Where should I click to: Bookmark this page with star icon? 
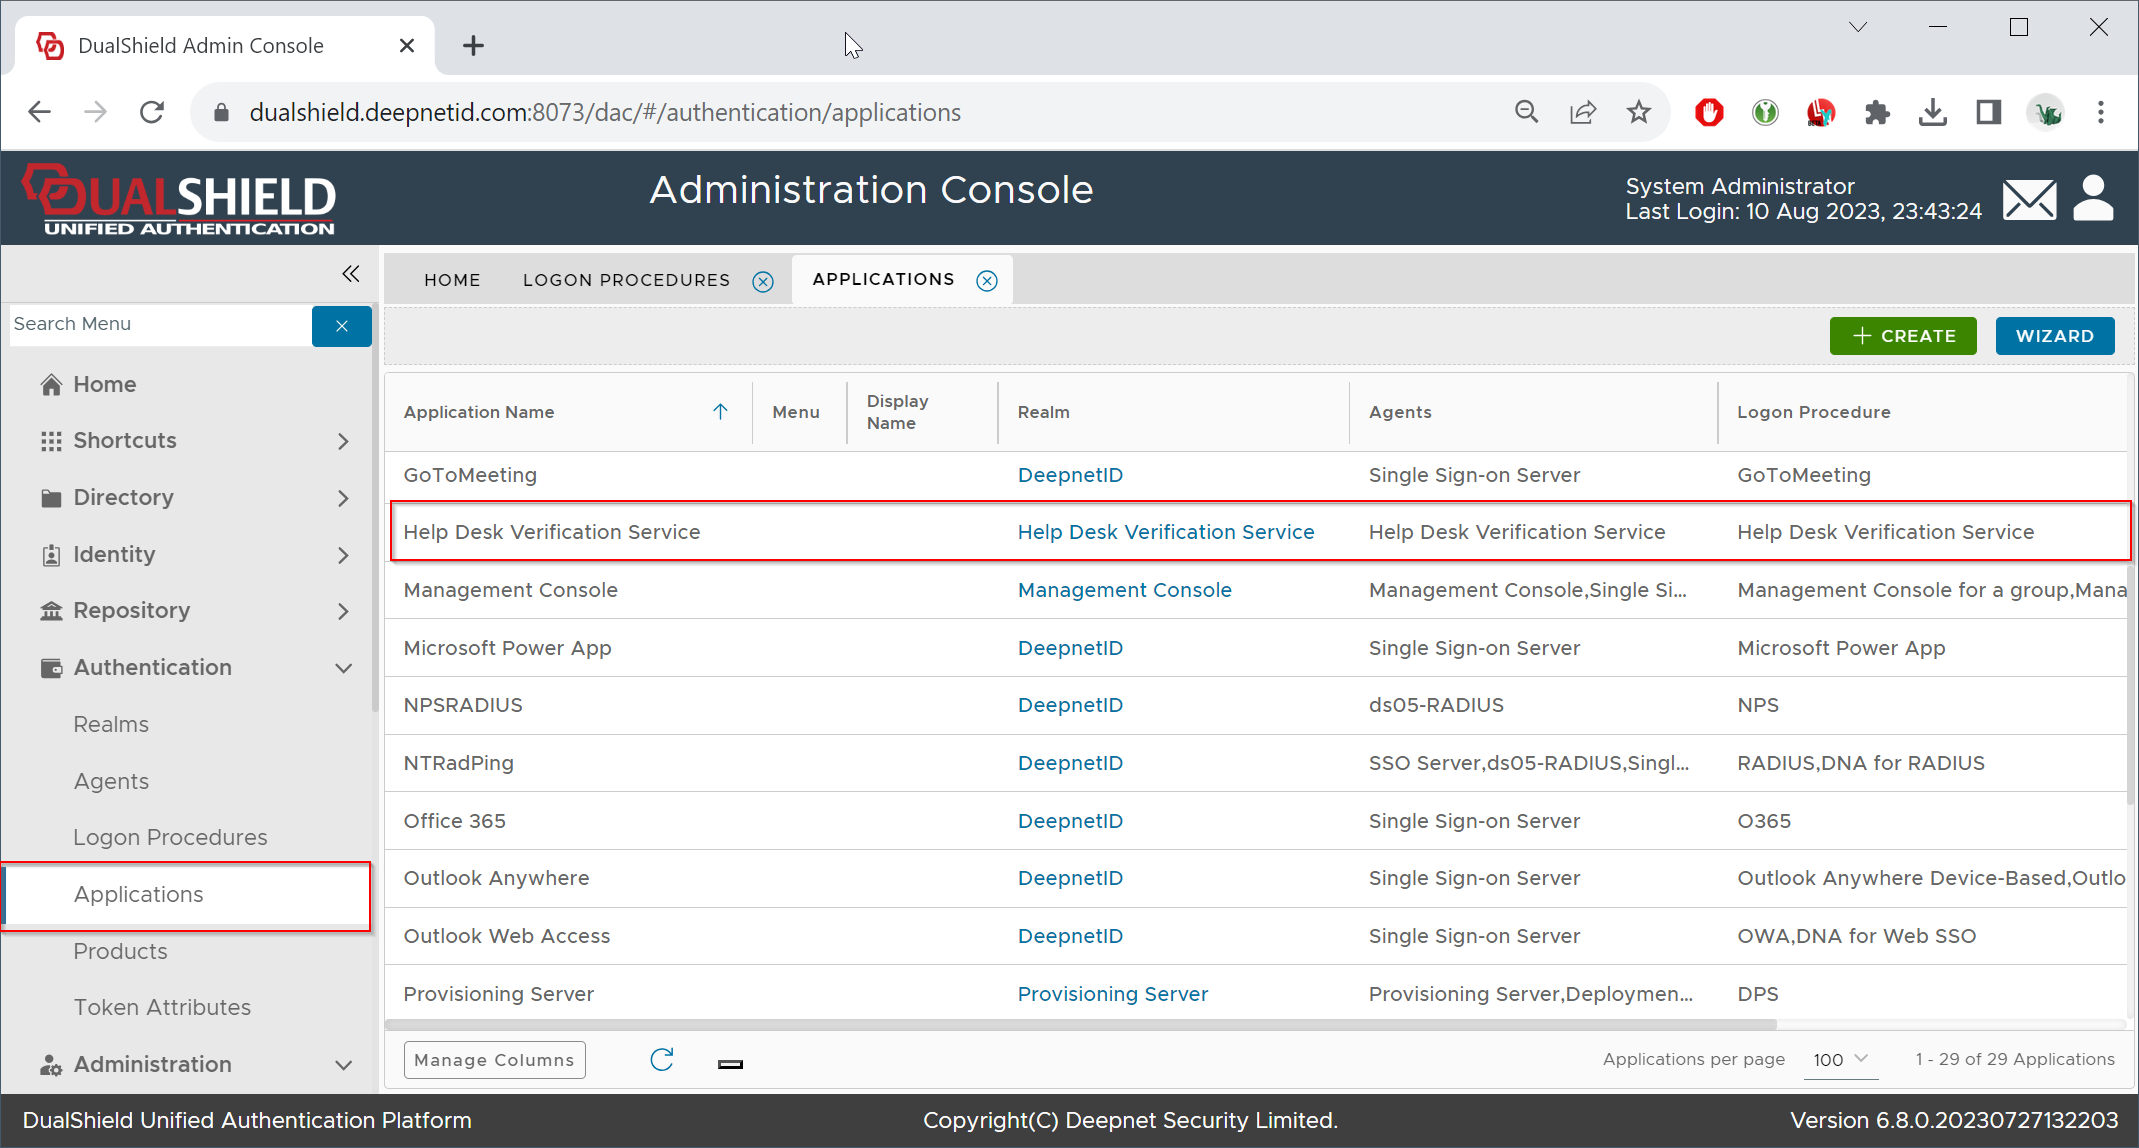[1638, 112]
